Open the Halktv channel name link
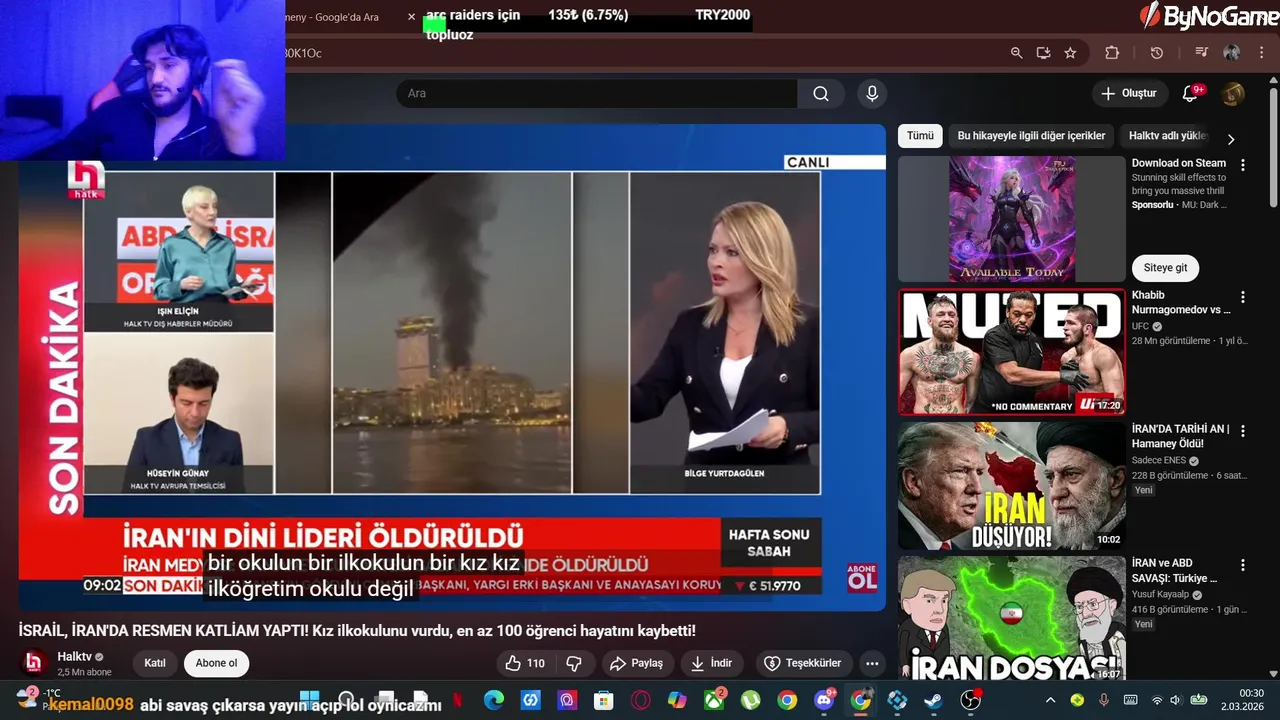This screenshot has width=1280, height=720. point(75,657)
